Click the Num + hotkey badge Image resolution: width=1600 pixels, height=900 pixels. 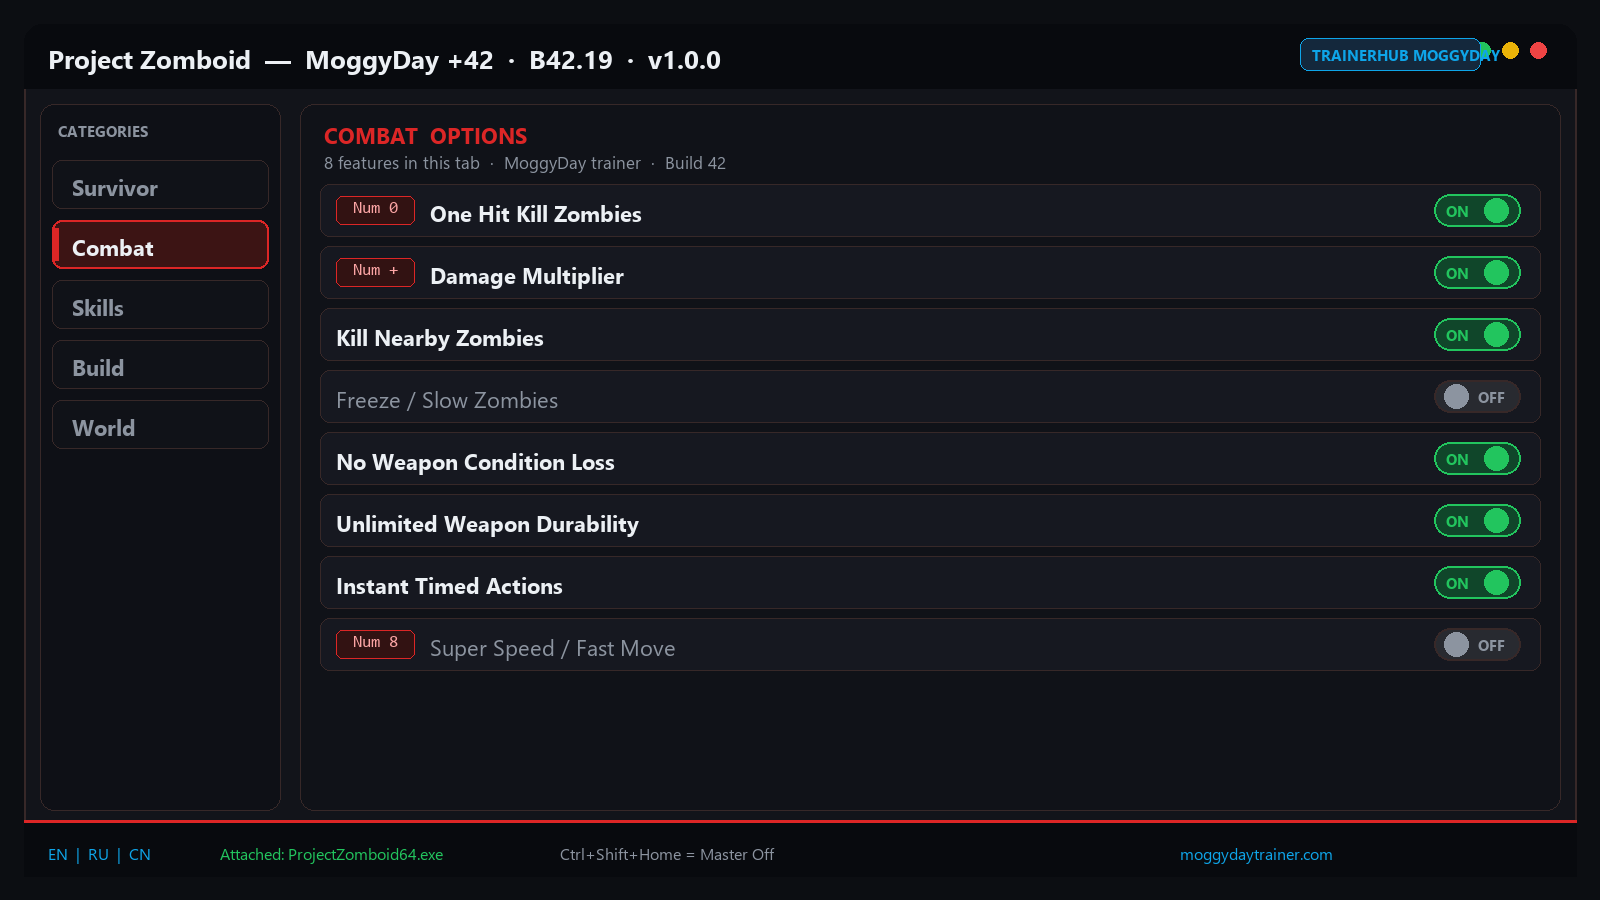[375, 271]
